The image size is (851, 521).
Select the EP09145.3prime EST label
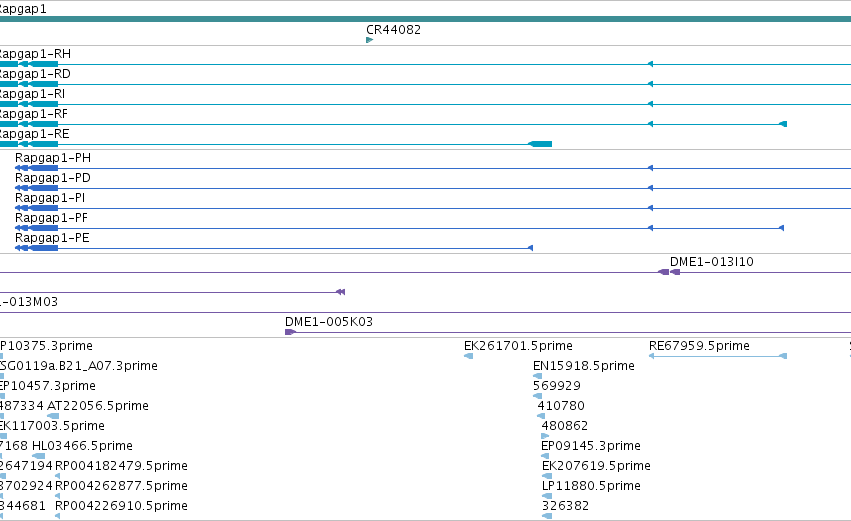click(x=591, y=446)
